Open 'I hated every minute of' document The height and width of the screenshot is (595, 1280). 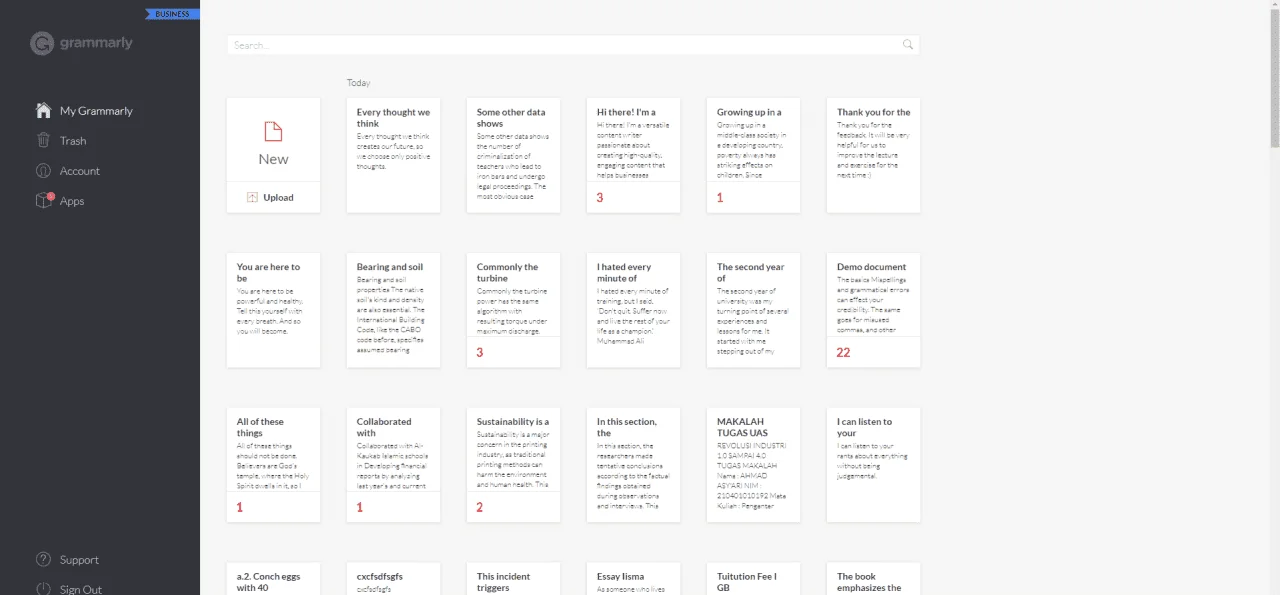tap(633, 310)
